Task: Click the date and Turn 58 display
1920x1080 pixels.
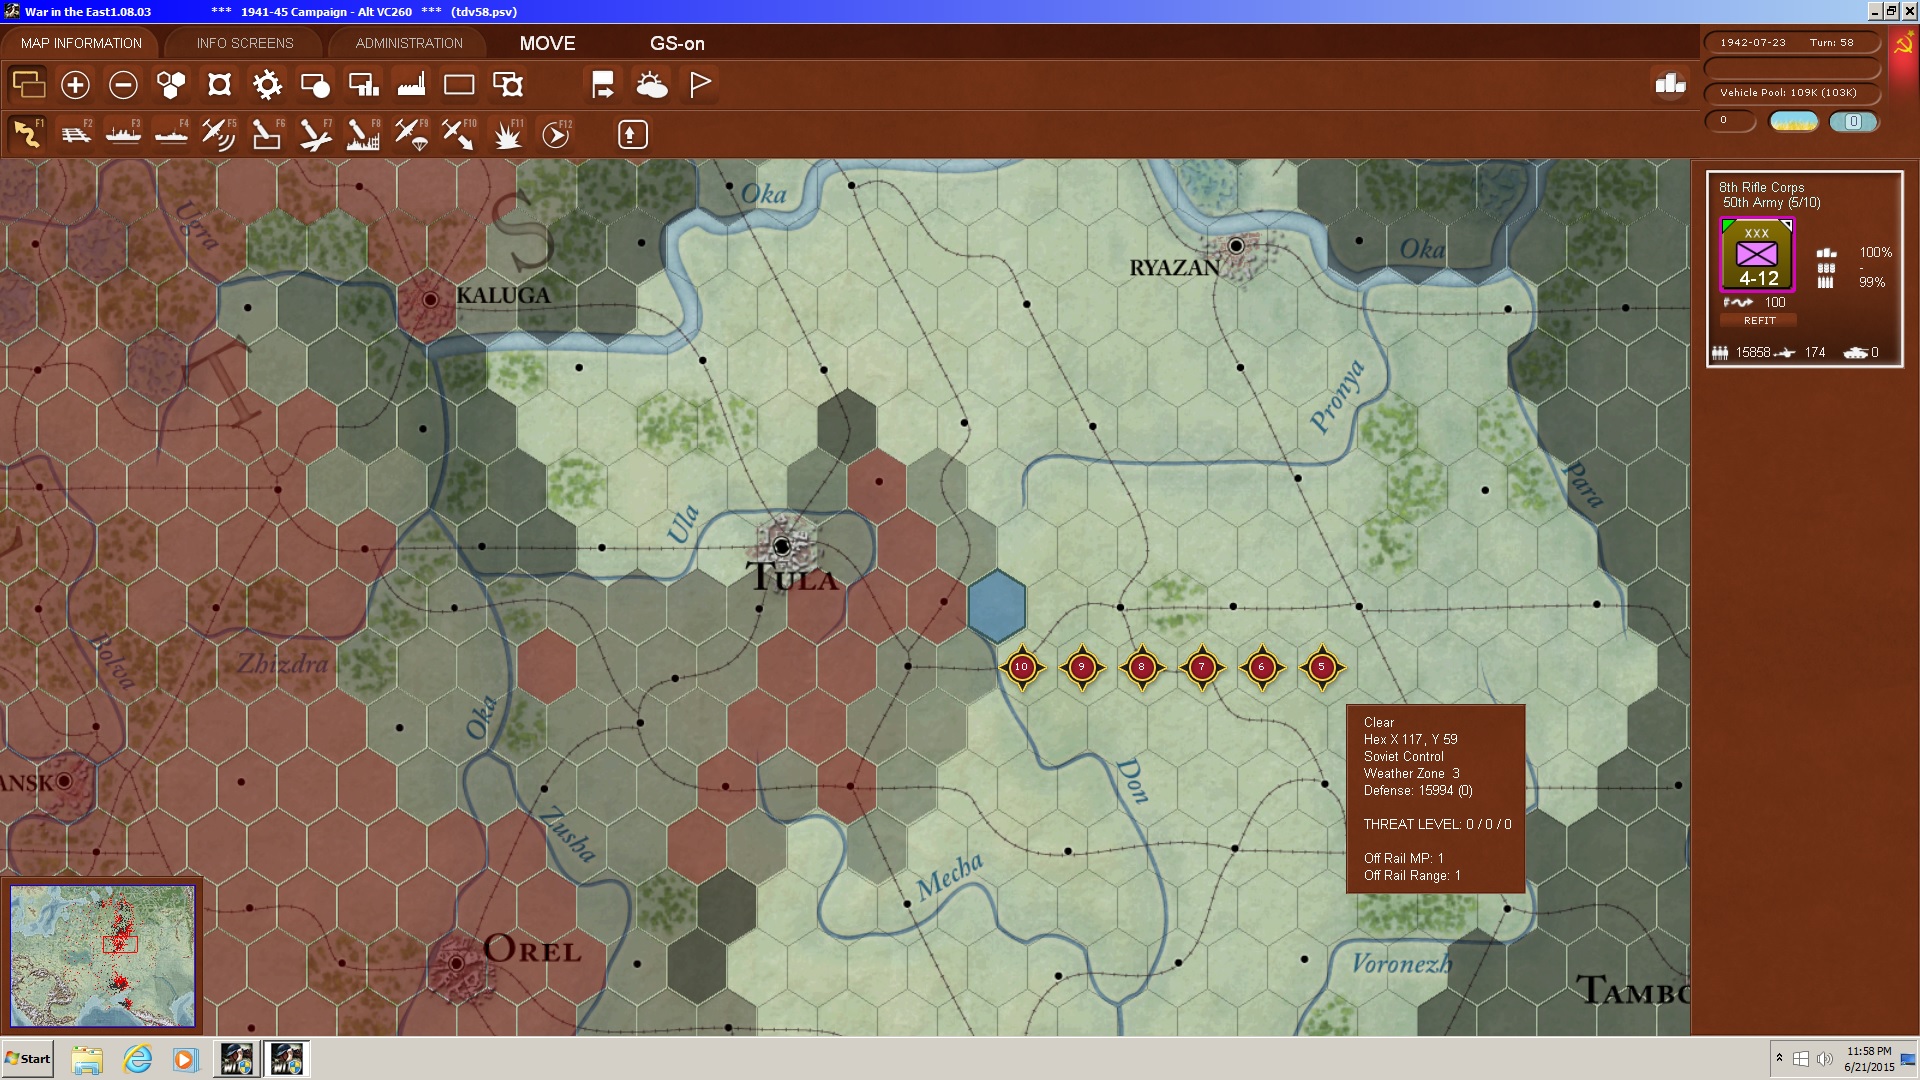Action: (x=1791, y=42)
